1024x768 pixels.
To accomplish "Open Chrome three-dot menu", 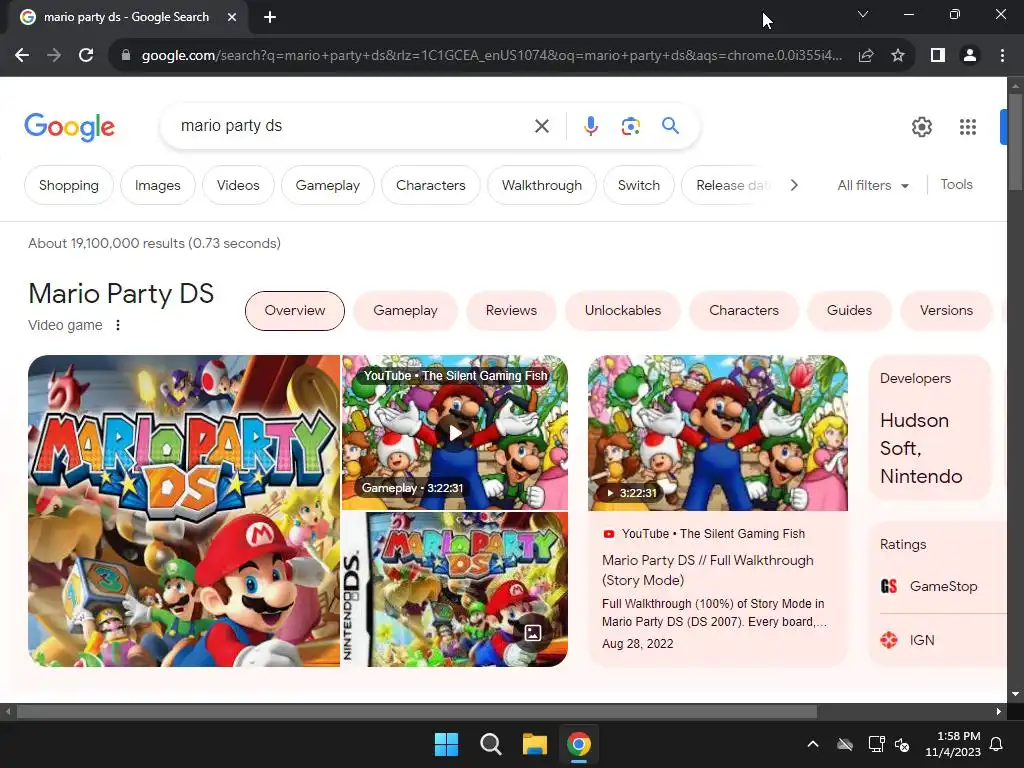I will pyautogui.click(x=1002, y=56).
